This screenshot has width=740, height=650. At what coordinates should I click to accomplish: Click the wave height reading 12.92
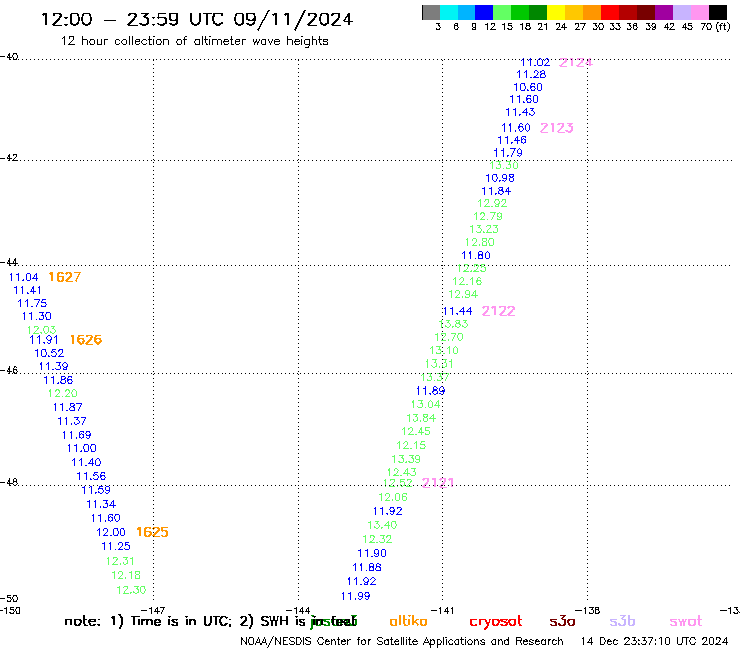[x=492, y=203]
